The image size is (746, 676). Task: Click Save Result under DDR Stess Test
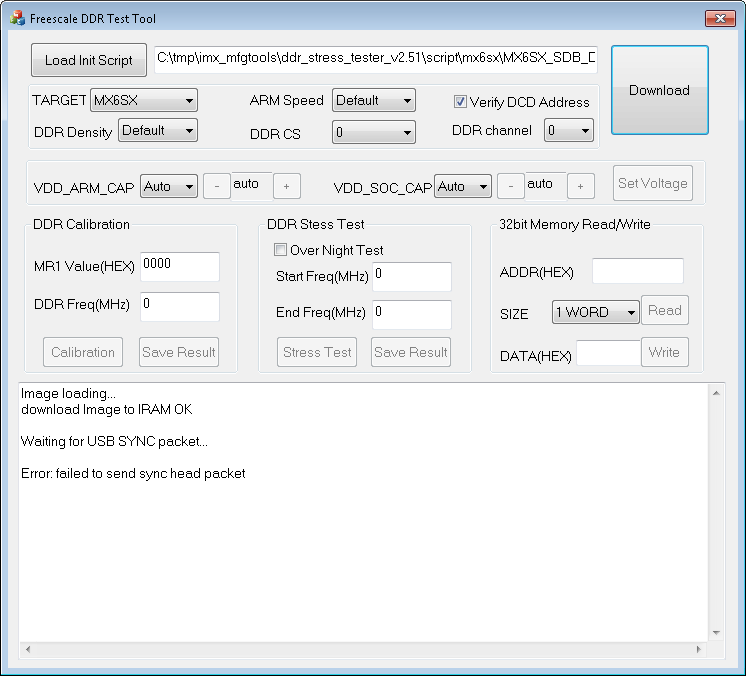coord(411,352)
